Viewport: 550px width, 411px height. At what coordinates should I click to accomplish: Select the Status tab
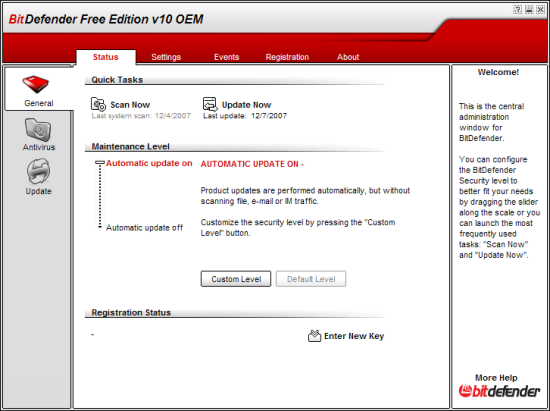pyautogui.click(x=106, y=57)
